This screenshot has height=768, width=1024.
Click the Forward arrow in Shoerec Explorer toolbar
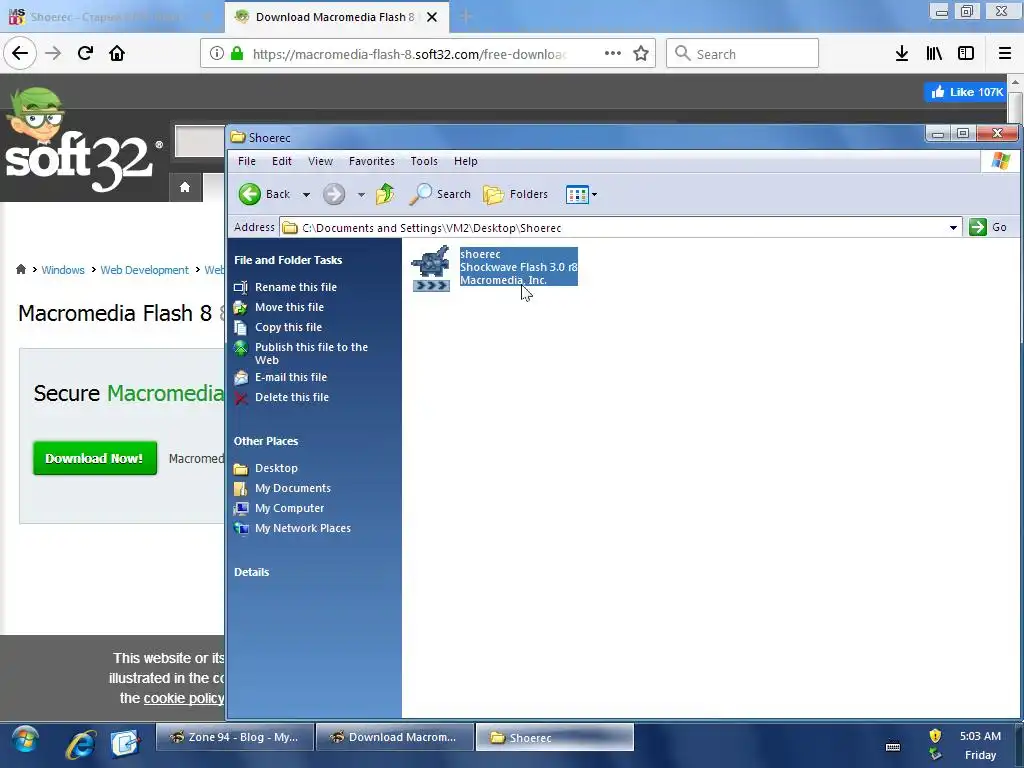[x=334, y=194]
